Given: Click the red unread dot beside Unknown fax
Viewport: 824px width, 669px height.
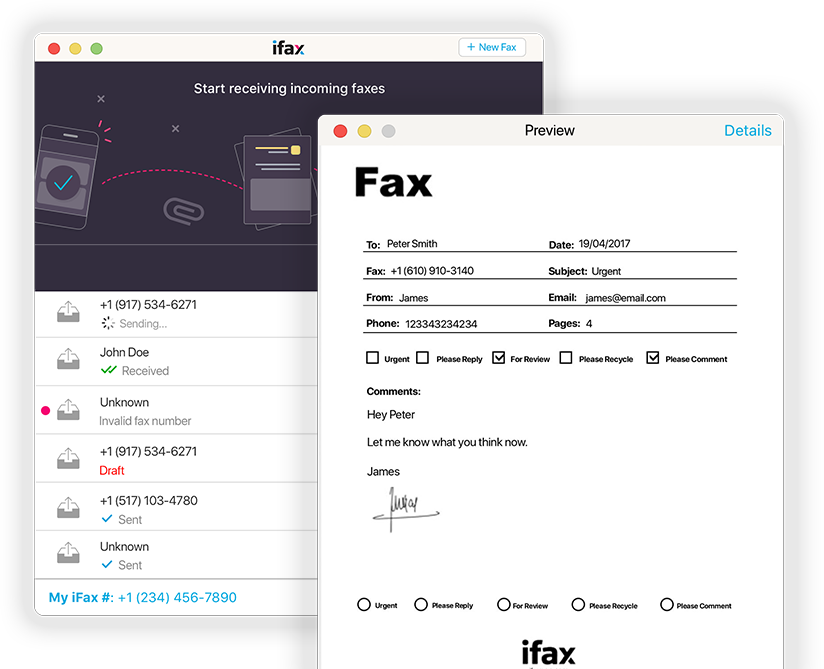Looking at the screenshot, I should [44, 410].
